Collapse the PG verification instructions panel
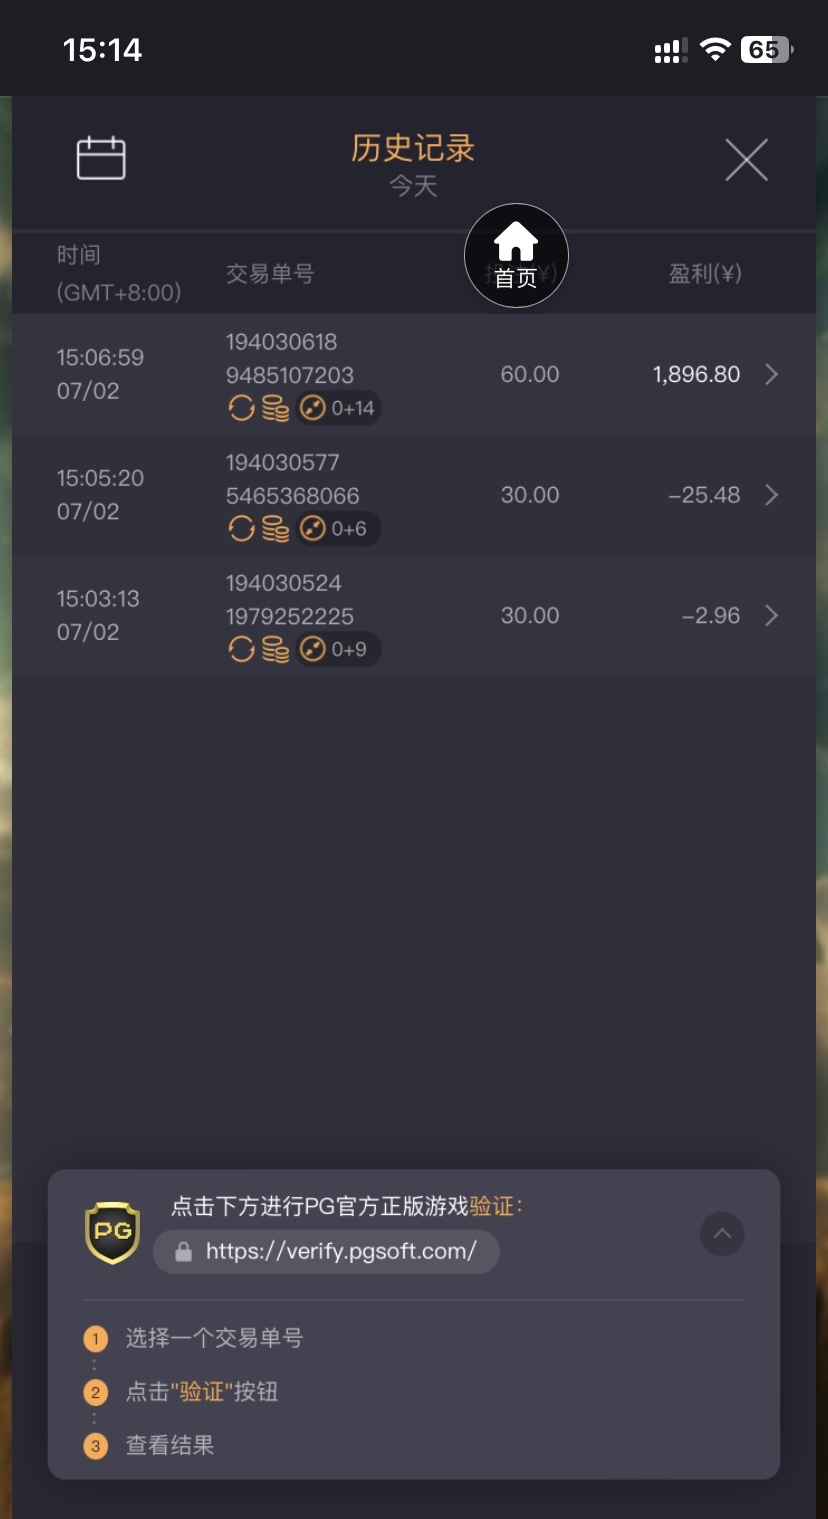 722,1234
